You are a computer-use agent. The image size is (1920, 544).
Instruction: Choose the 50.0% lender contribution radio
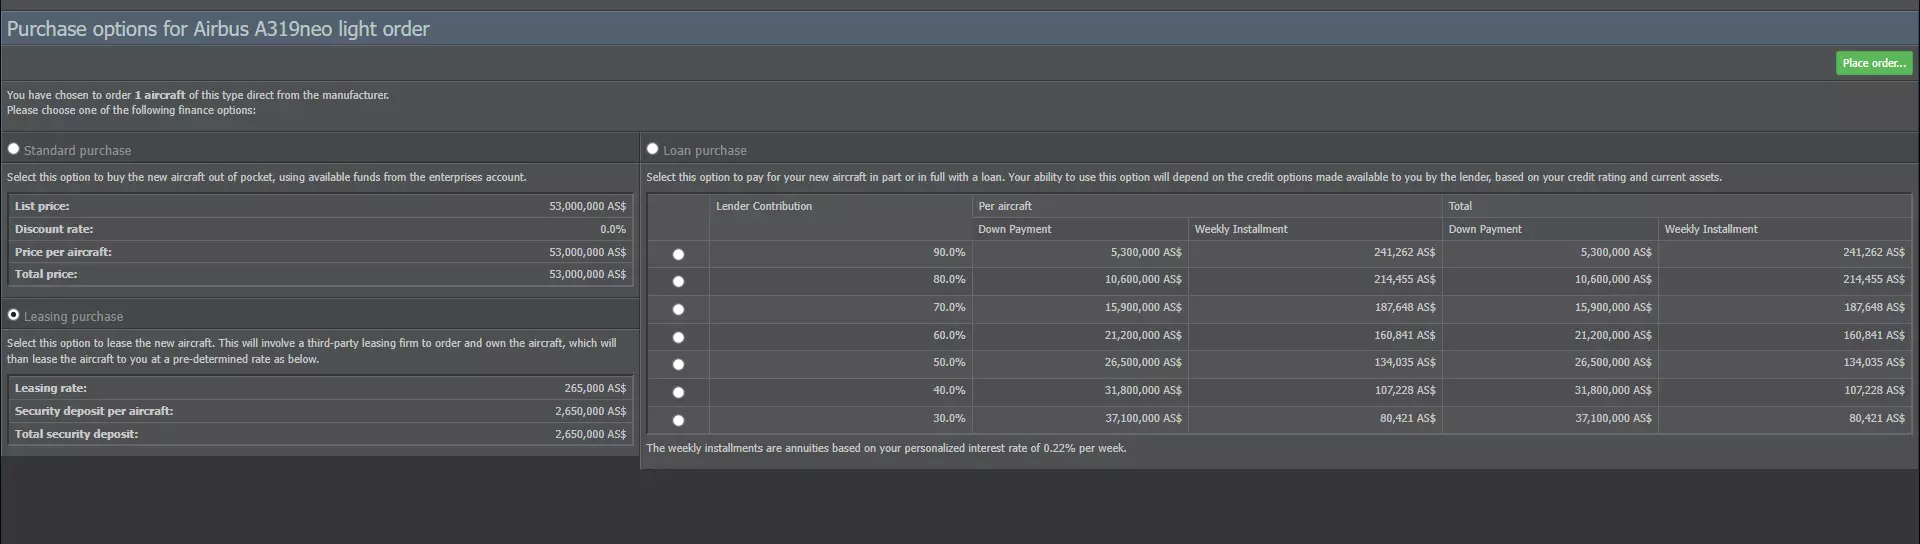679,364
